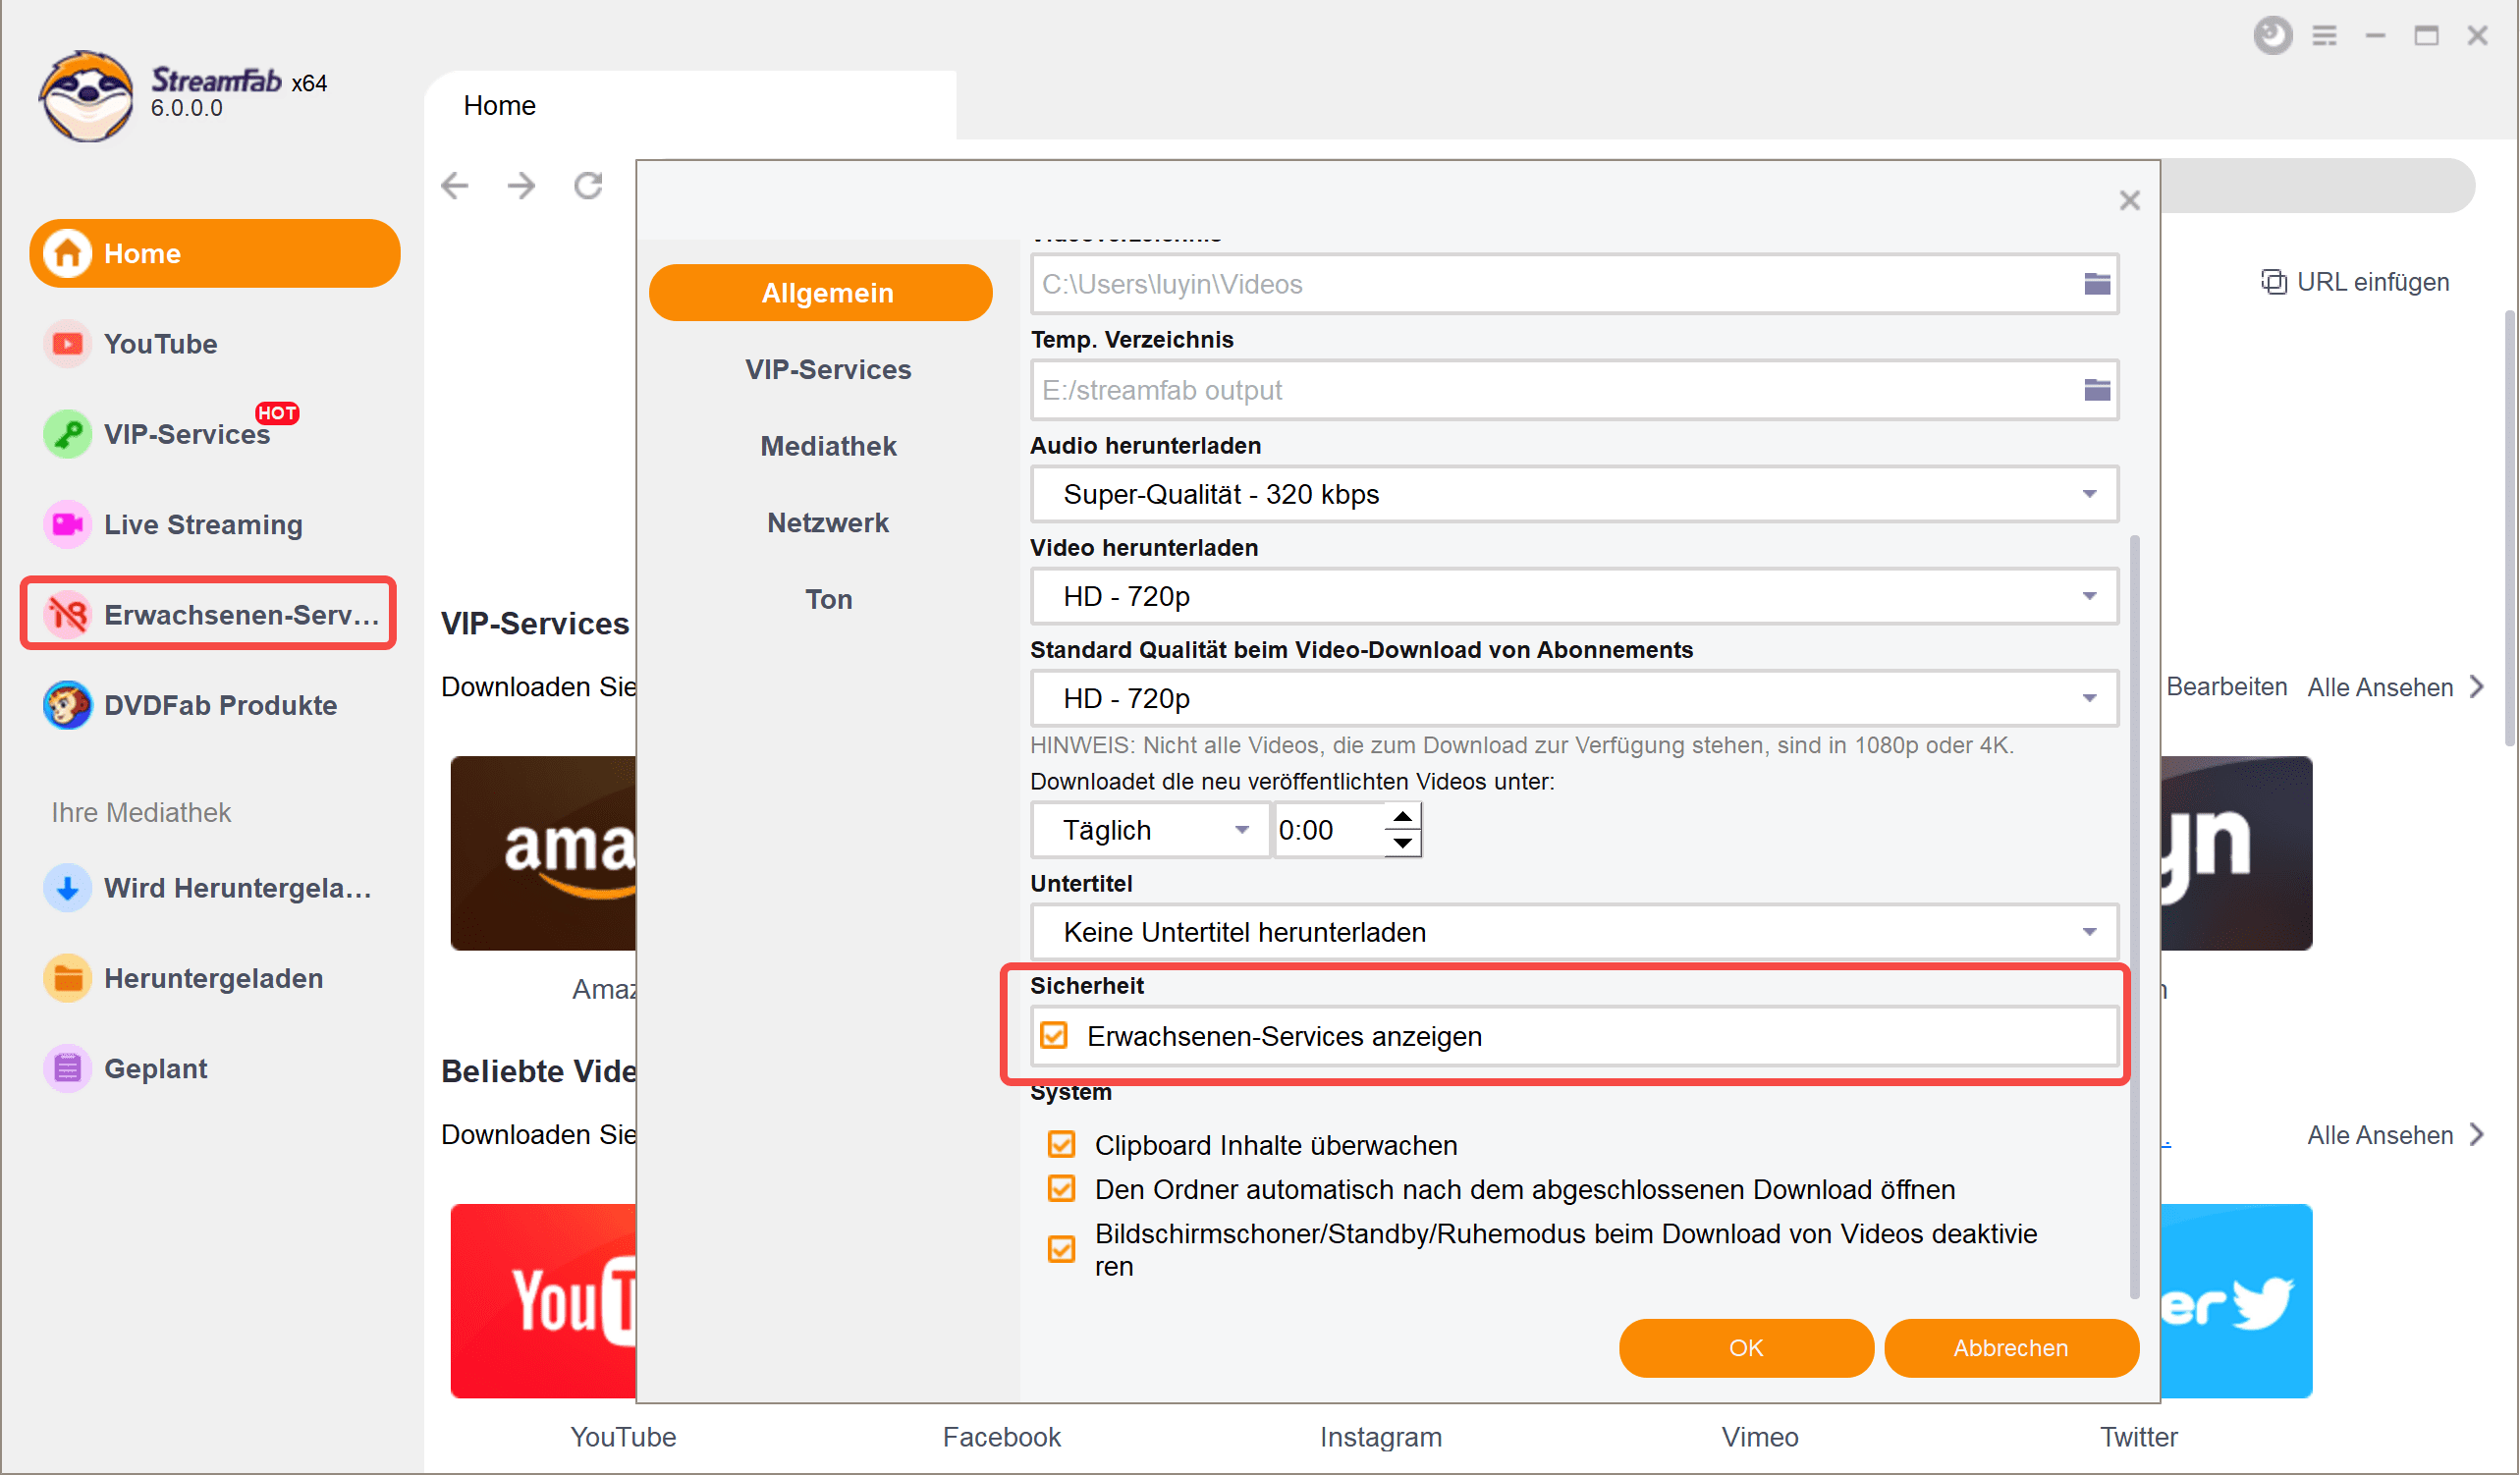Open YouTube in the sidebar
Viewport: 2520px width, 1475px height.
[131, 344]
